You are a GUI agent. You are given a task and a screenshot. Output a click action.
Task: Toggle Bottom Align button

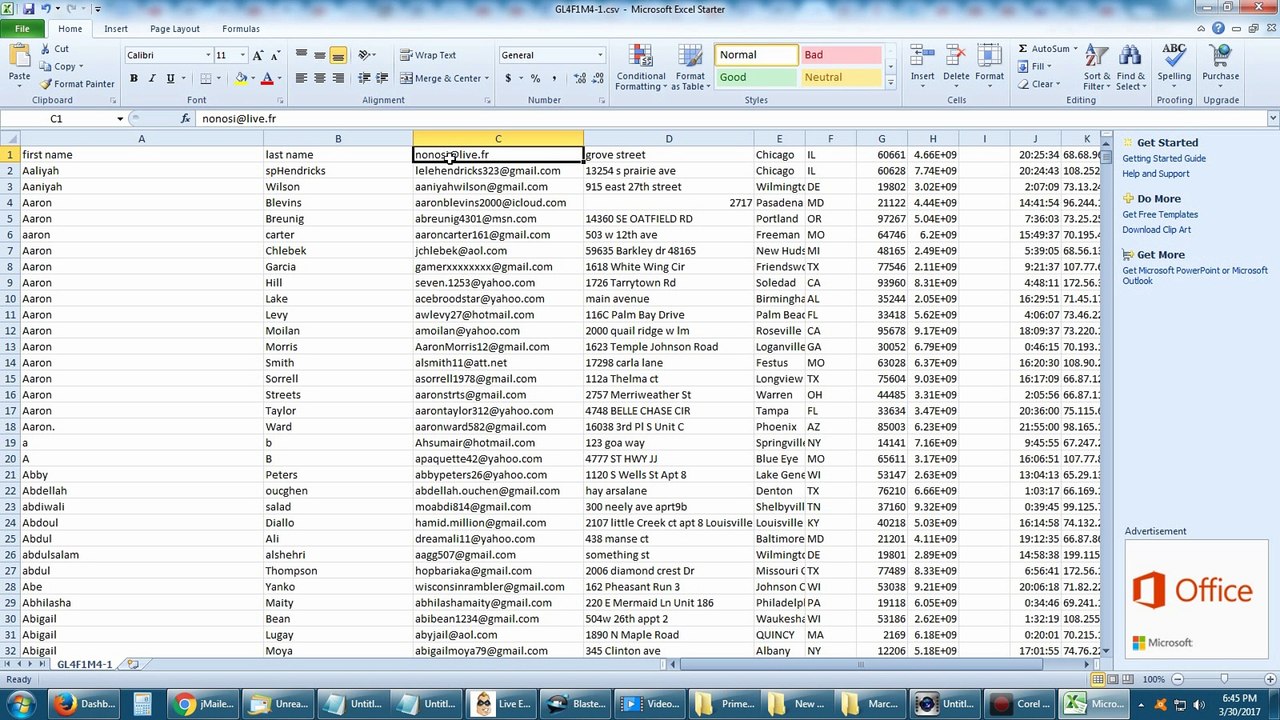[338, 55]
